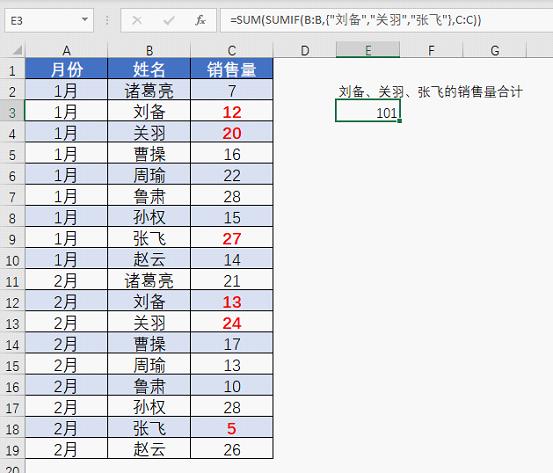This screenshot has height=473, width=553.
Task: Click red value 13 in row 12
Action: click(x=232, y=301)
